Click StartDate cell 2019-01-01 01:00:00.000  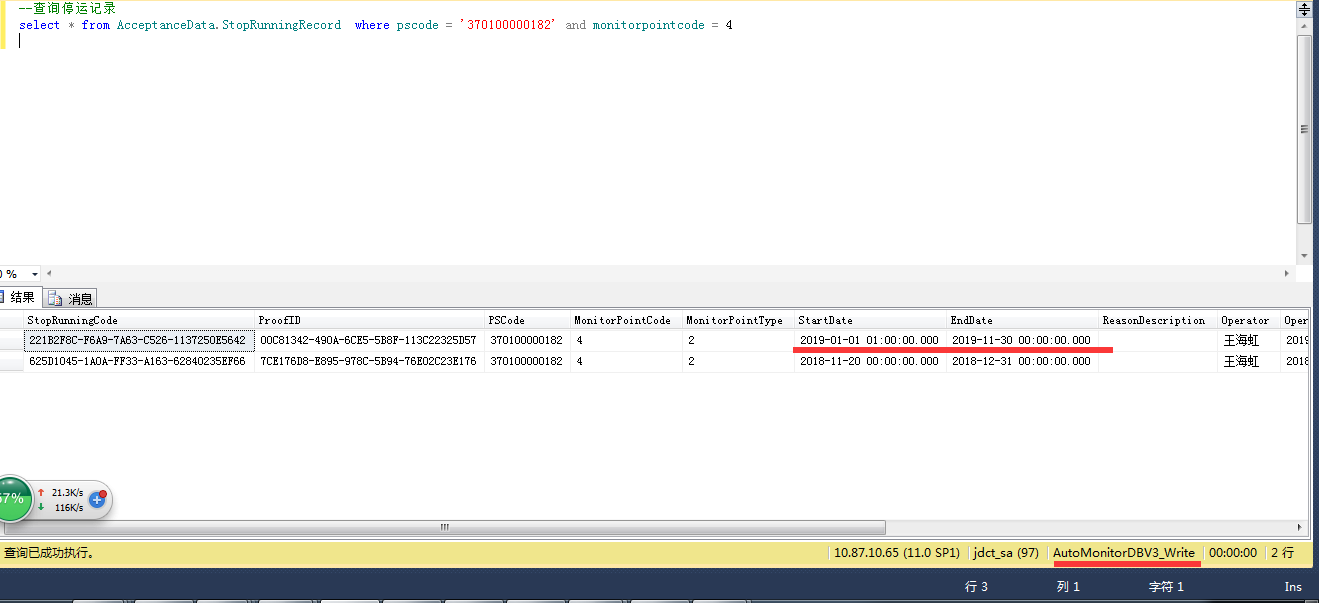[870, 340]
